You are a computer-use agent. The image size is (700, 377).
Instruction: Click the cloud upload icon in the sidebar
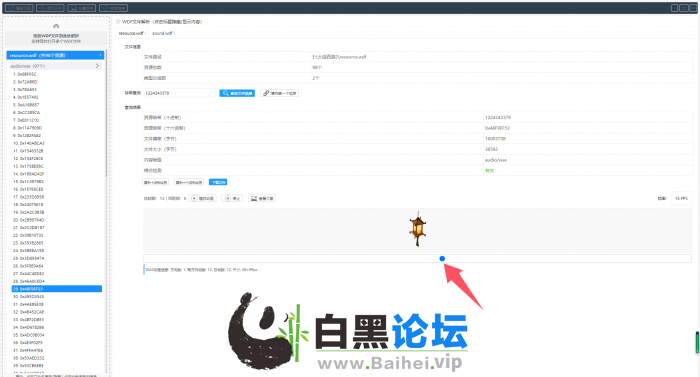coord(56,26)
